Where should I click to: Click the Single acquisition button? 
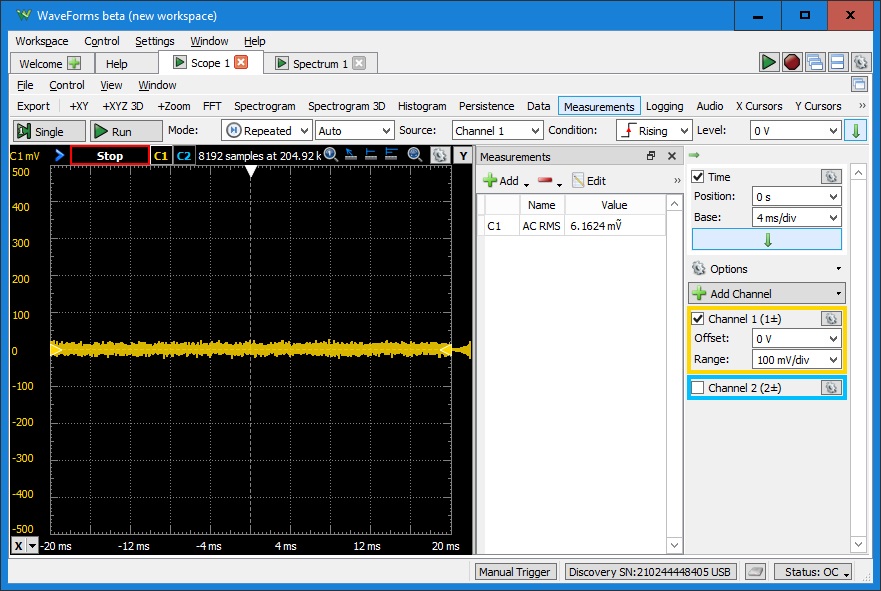point(41,131)
